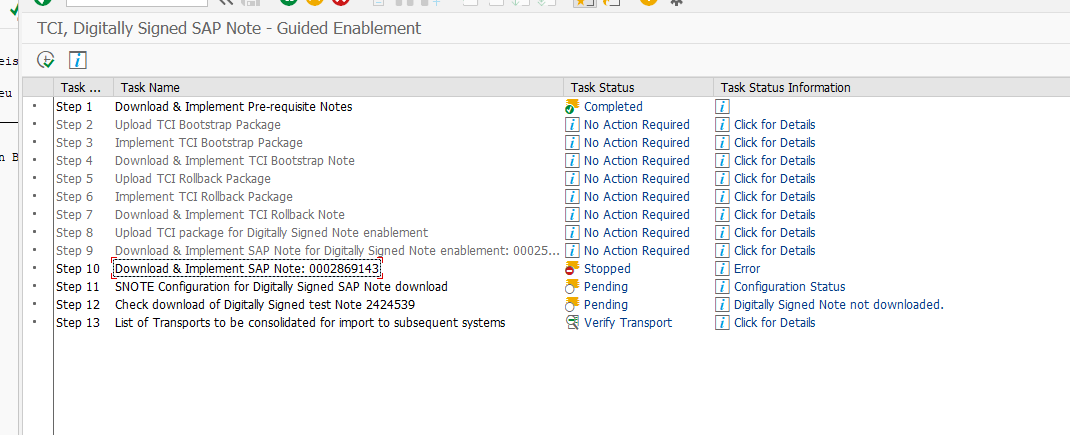Open the Configuration Status link for Step 11
Image resolution: width=1070 pixels, height=435 pixels.
[x=789, y=287]
